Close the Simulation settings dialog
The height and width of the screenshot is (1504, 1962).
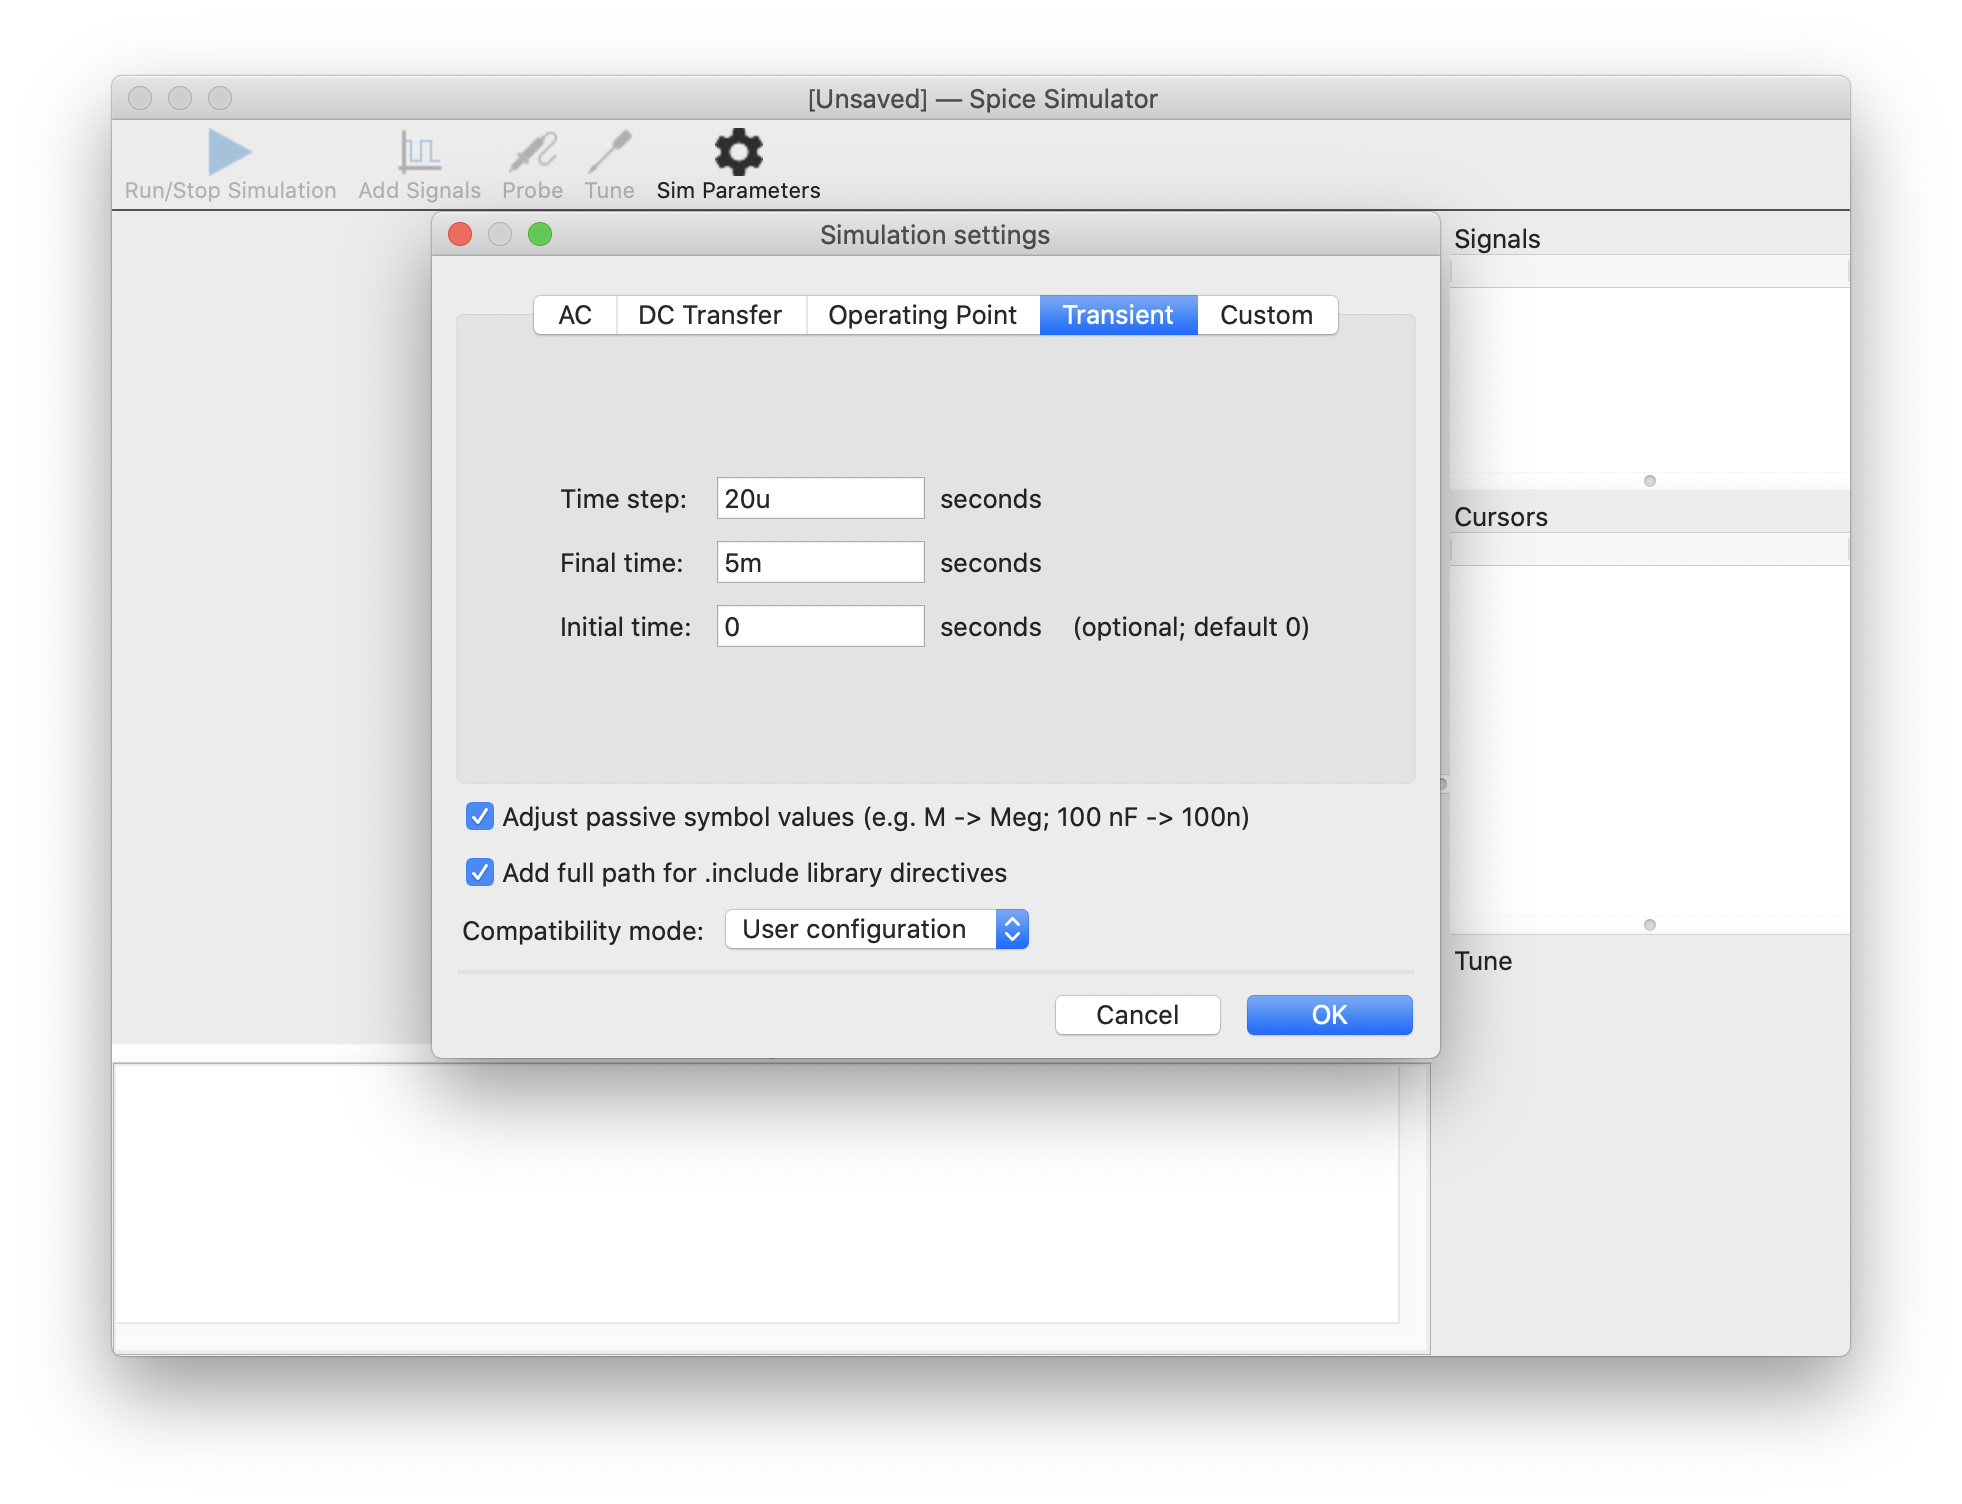coord(460,234)
